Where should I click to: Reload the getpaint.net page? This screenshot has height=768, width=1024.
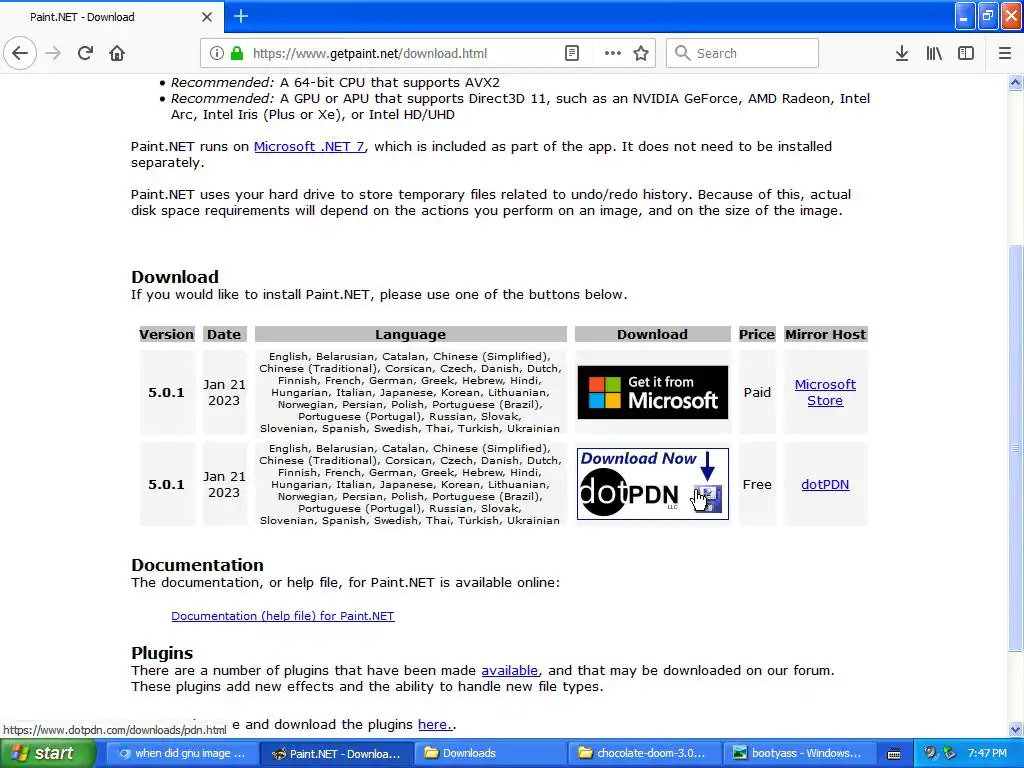[x=85, y=53]
